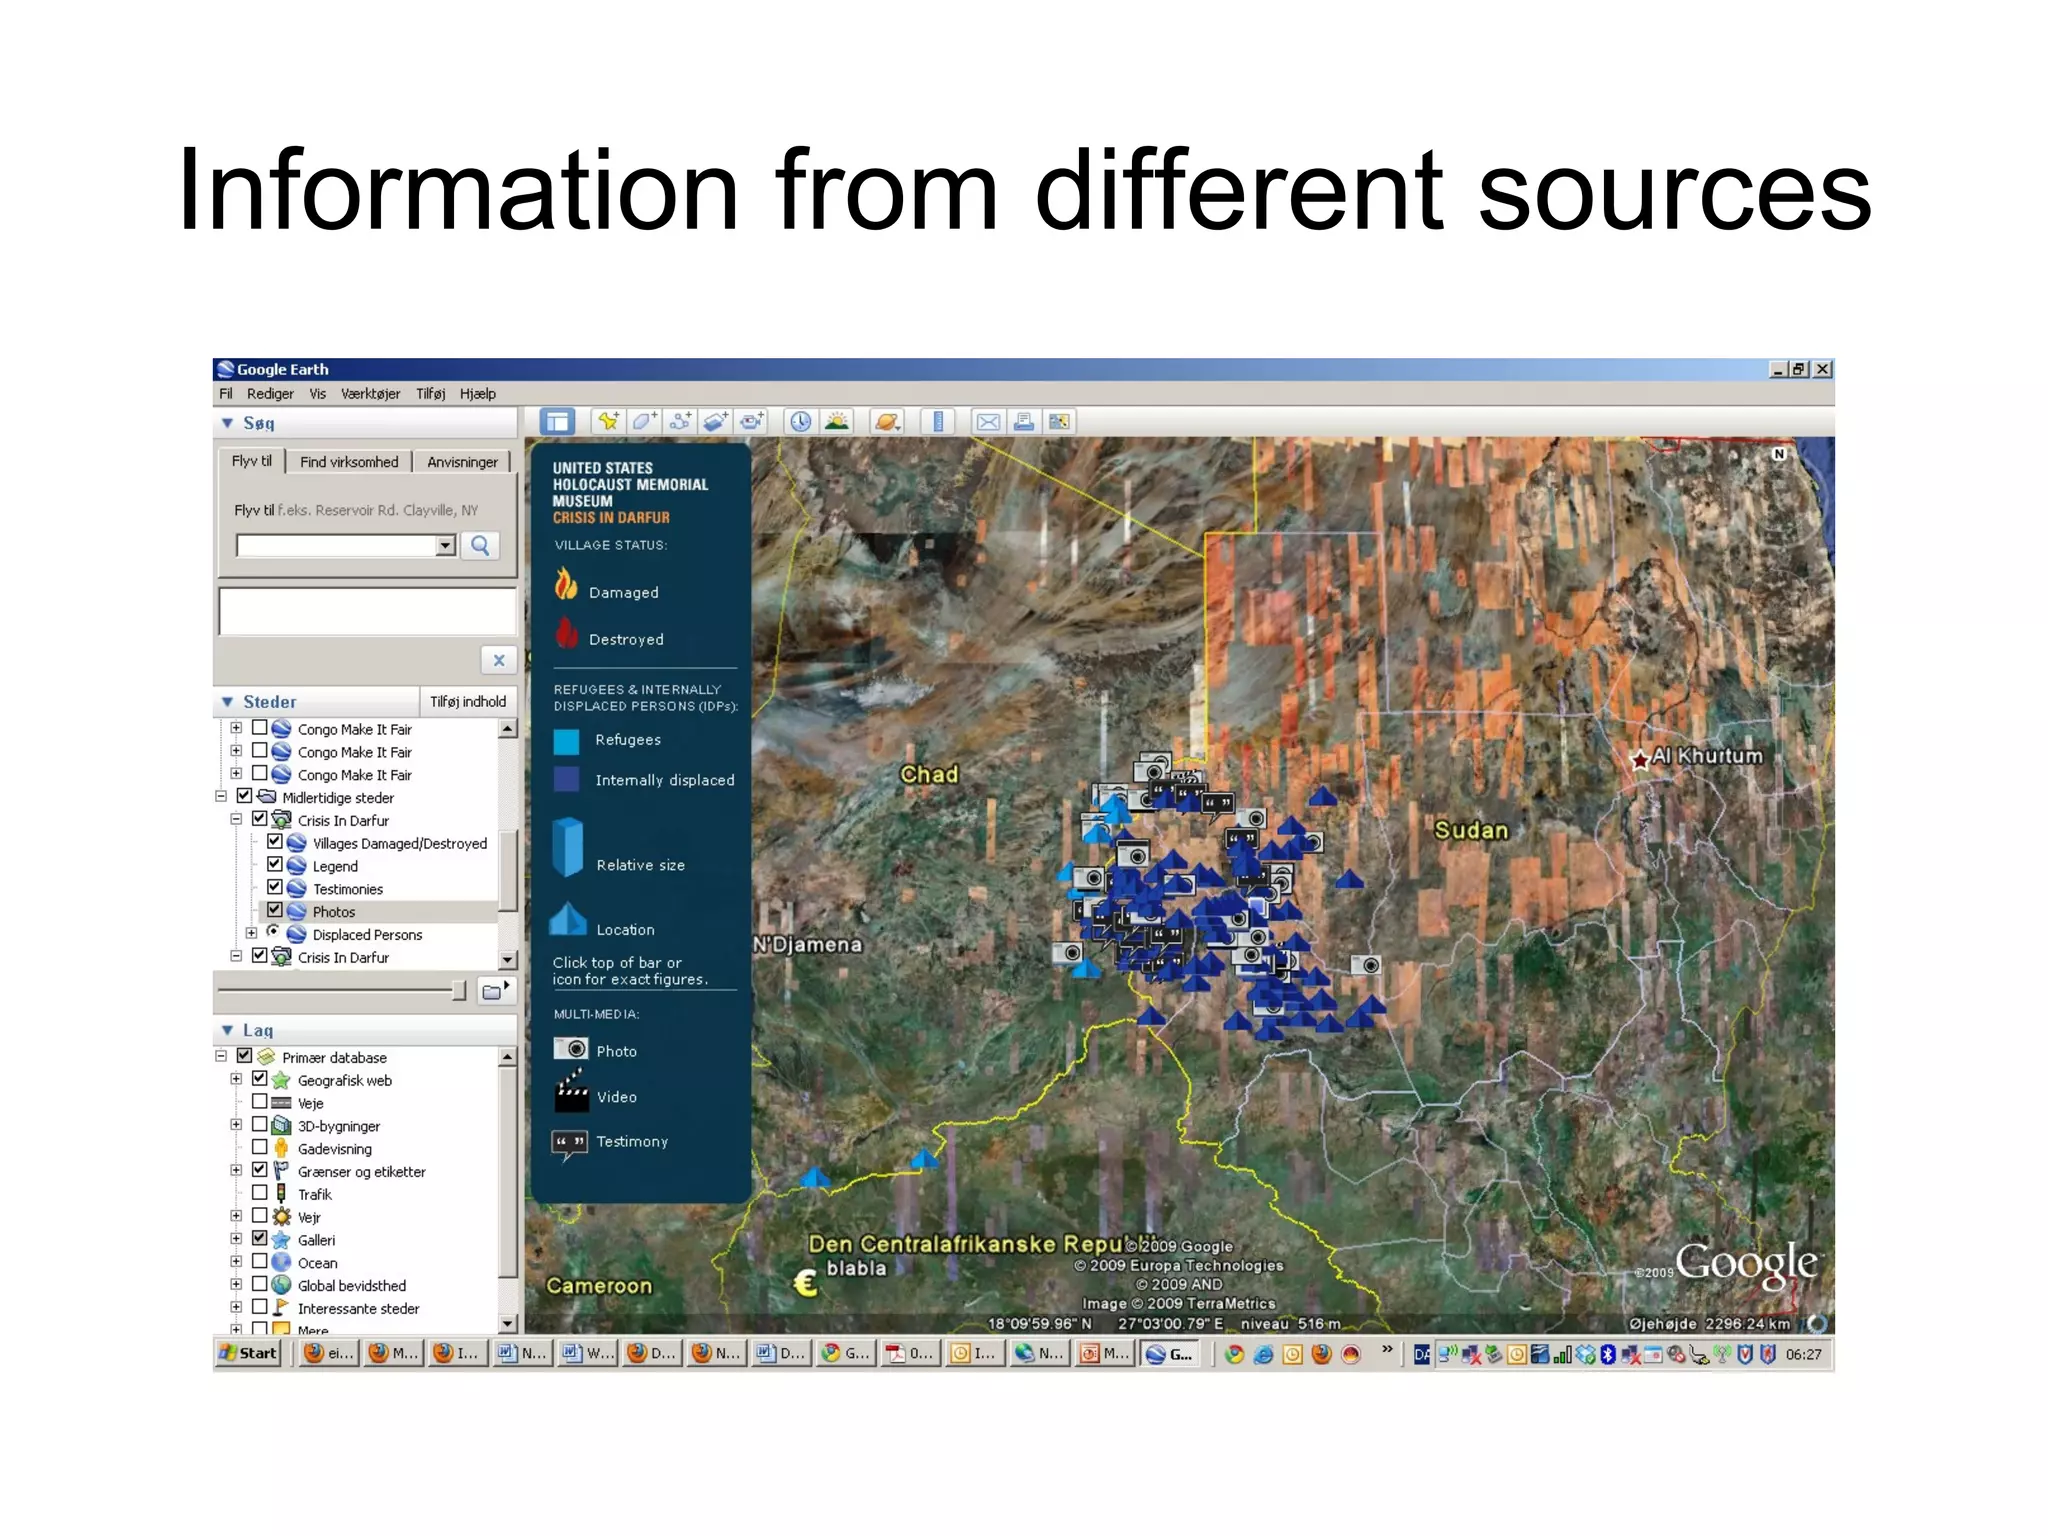
Task: Click the Photo camera legend icon
Action: [x=571, y=1049]
